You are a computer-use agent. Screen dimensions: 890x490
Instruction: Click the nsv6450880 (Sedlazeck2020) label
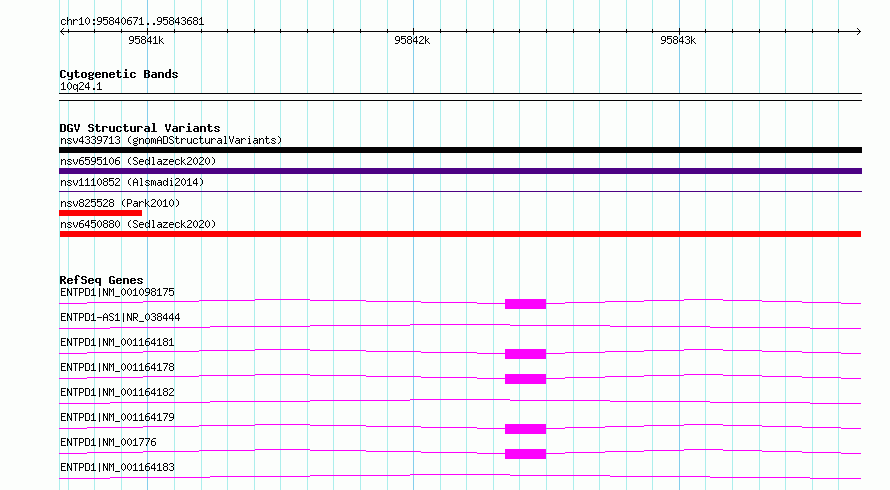[138, 224]
